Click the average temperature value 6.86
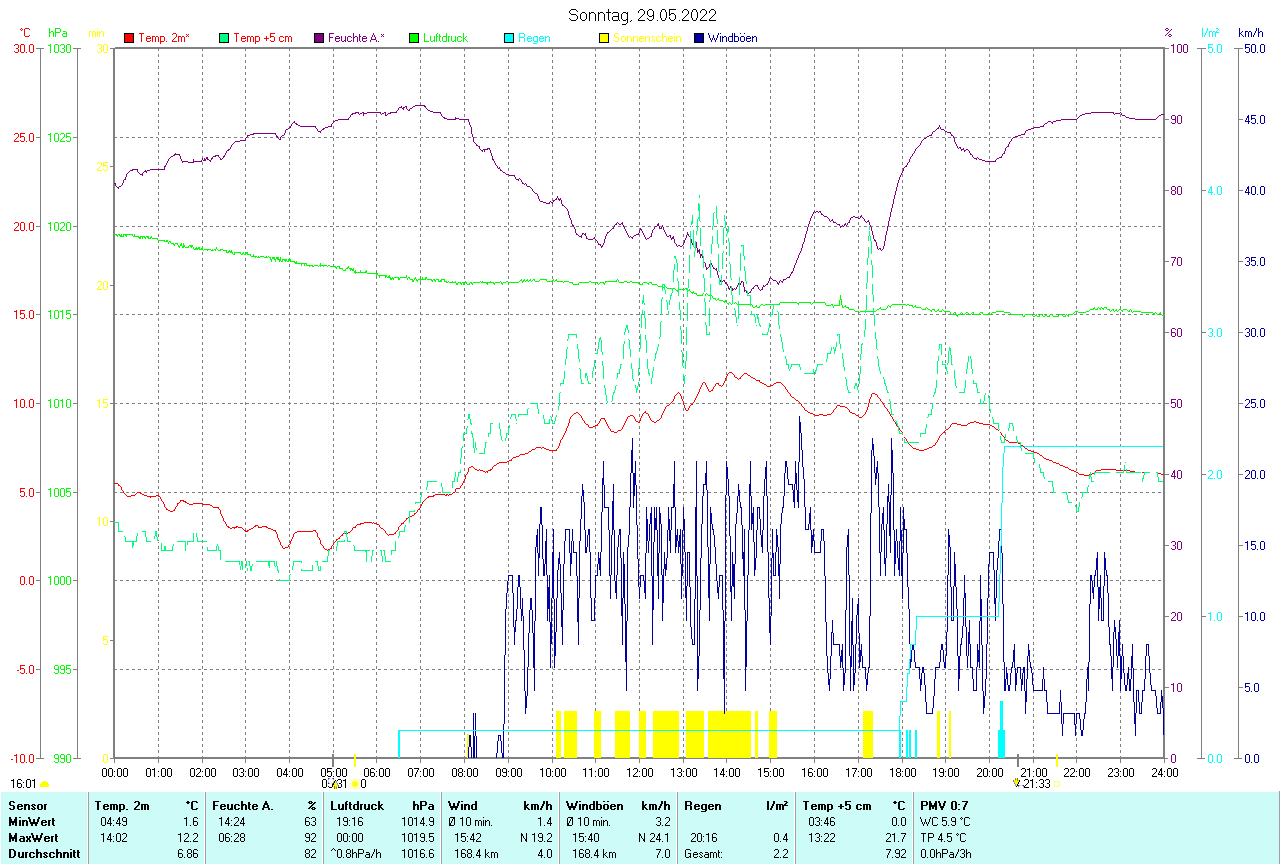This screenshot has height=864, width=1280. coord(188,854)
